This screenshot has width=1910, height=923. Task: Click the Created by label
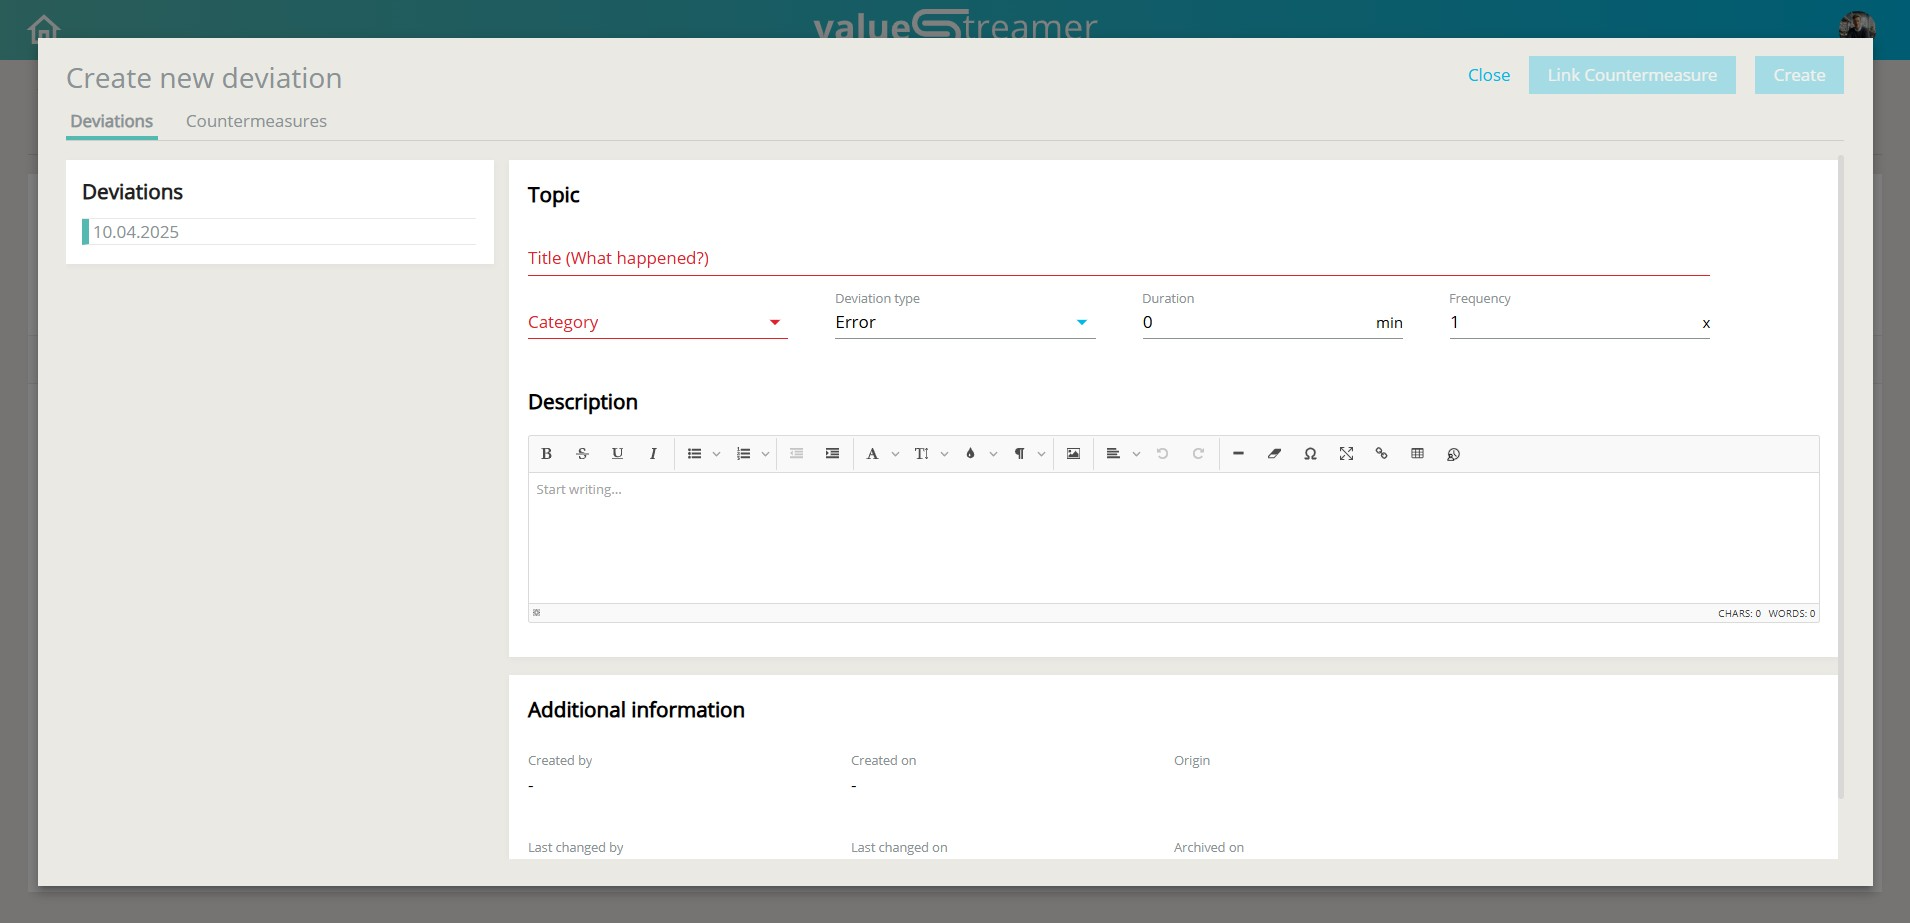[x=560, y=761]
